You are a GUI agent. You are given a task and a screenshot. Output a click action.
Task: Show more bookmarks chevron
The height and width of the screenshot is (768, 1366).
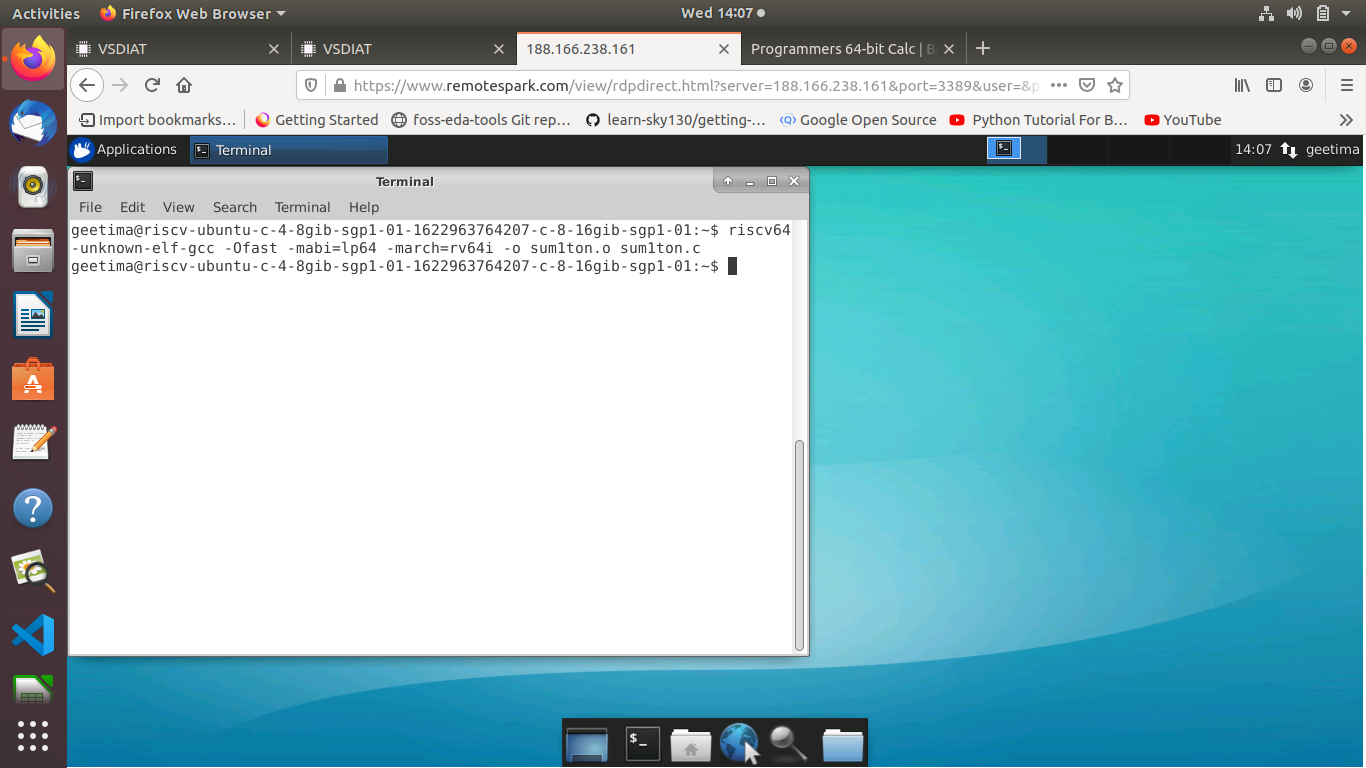click(x=1346, y=120)
